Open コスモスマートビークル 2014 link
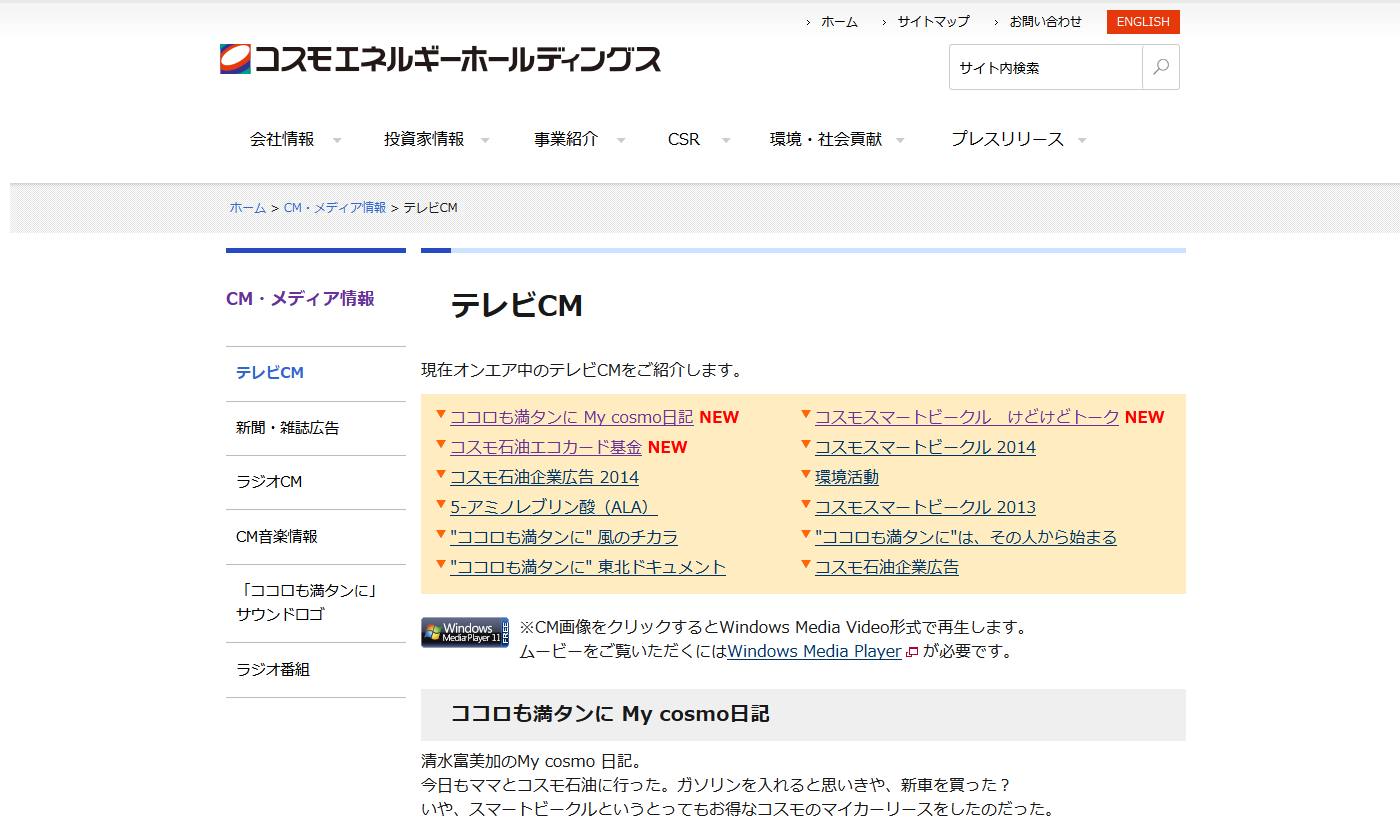The width and height of the screenshot is (1400, 840). point(925,447)
